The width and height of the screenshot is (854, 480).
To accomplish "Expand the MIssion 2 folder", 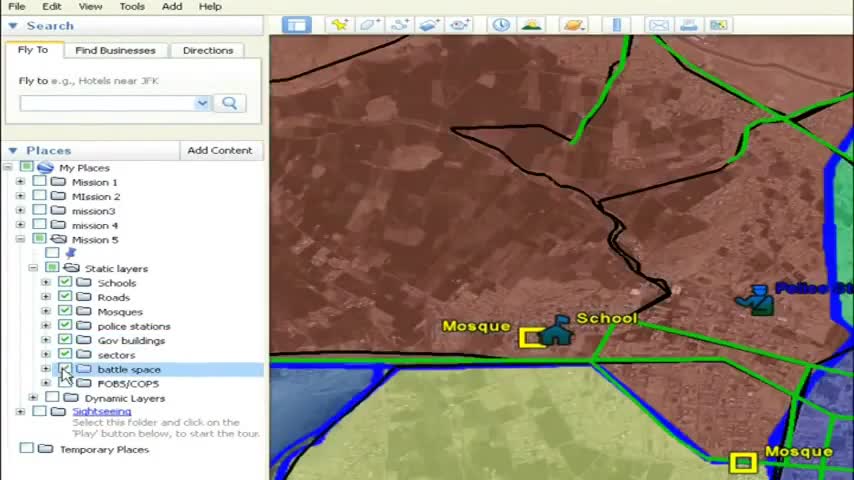I will (x=20, y=196).
